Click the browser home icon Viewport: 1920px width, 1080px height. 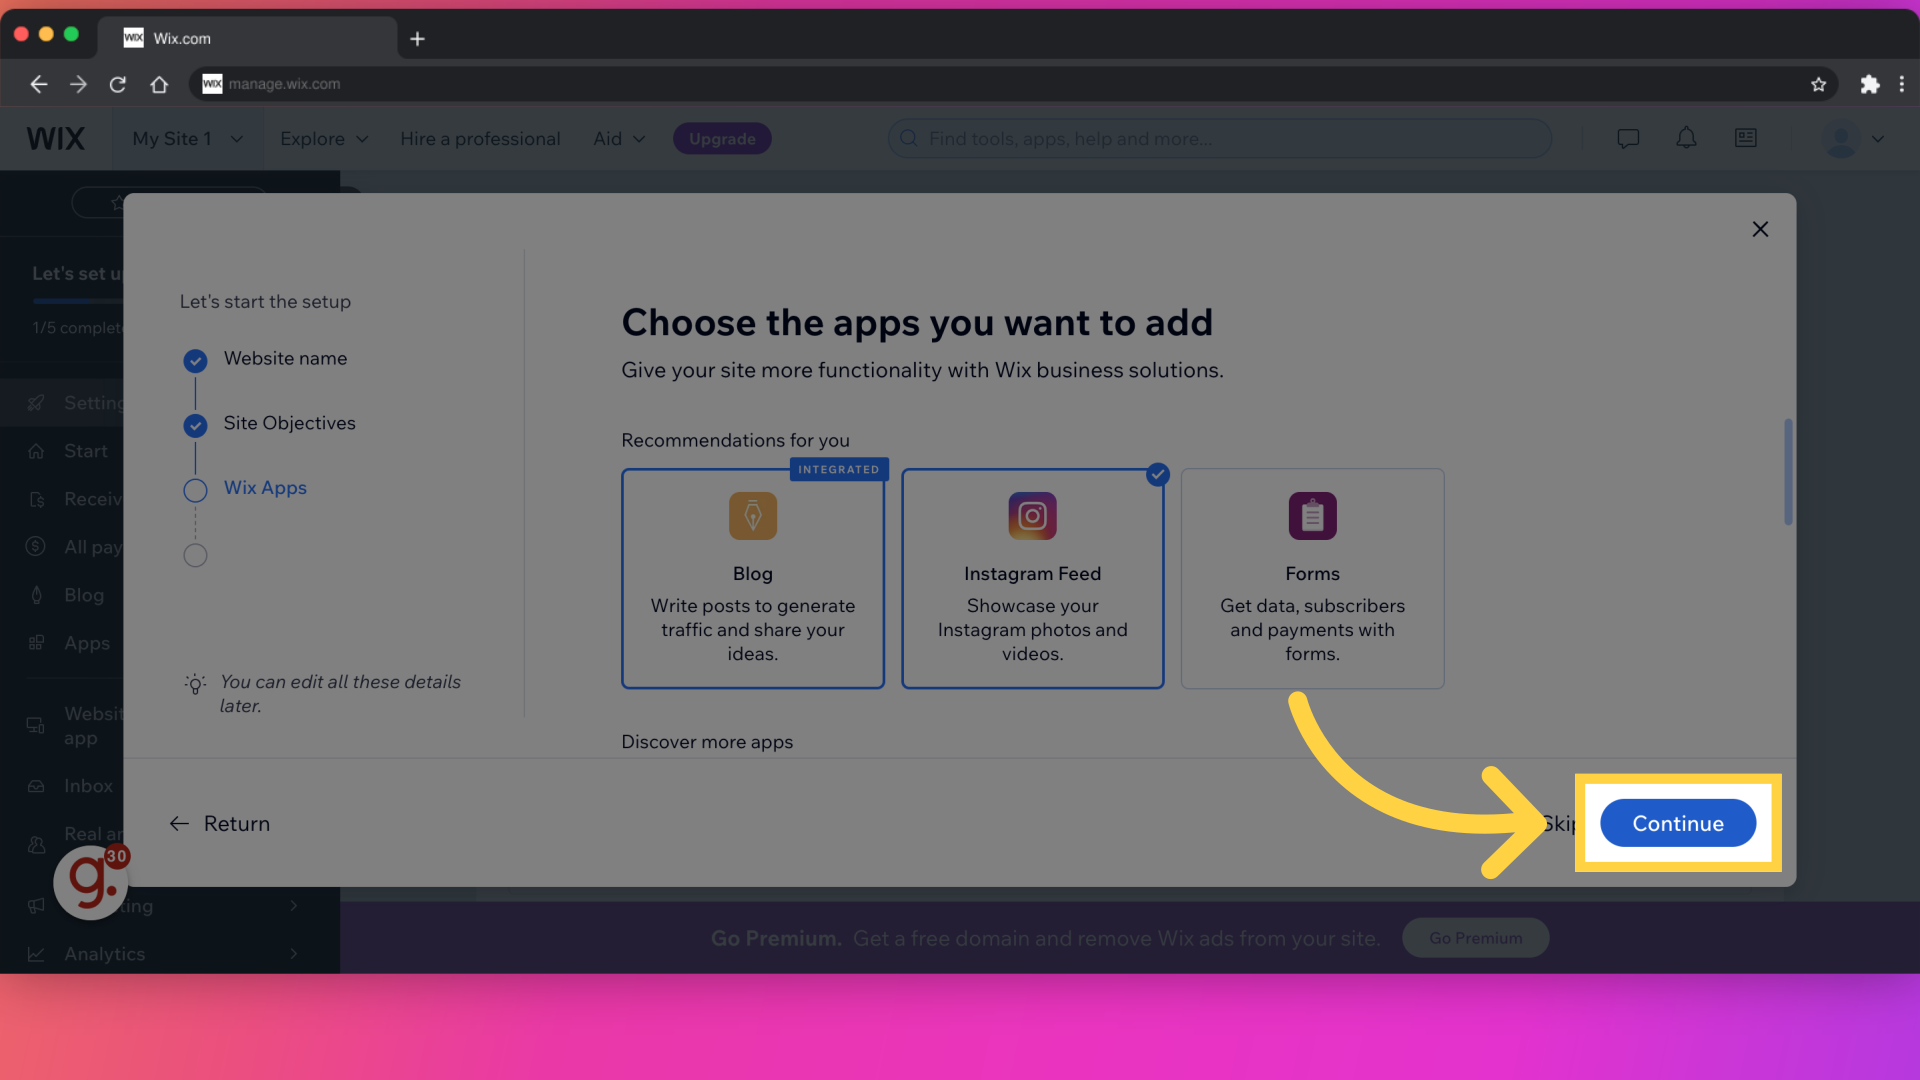tap(159, 84)
